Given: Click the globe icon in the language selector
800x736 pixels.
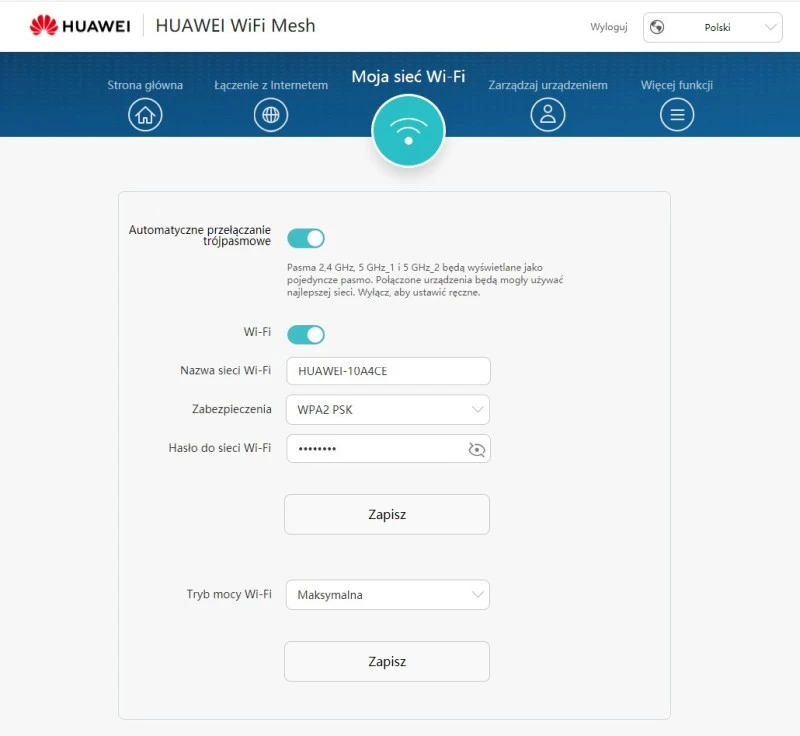Looking at the screenshot, I should pyautogui.click(x=657, y=27).
